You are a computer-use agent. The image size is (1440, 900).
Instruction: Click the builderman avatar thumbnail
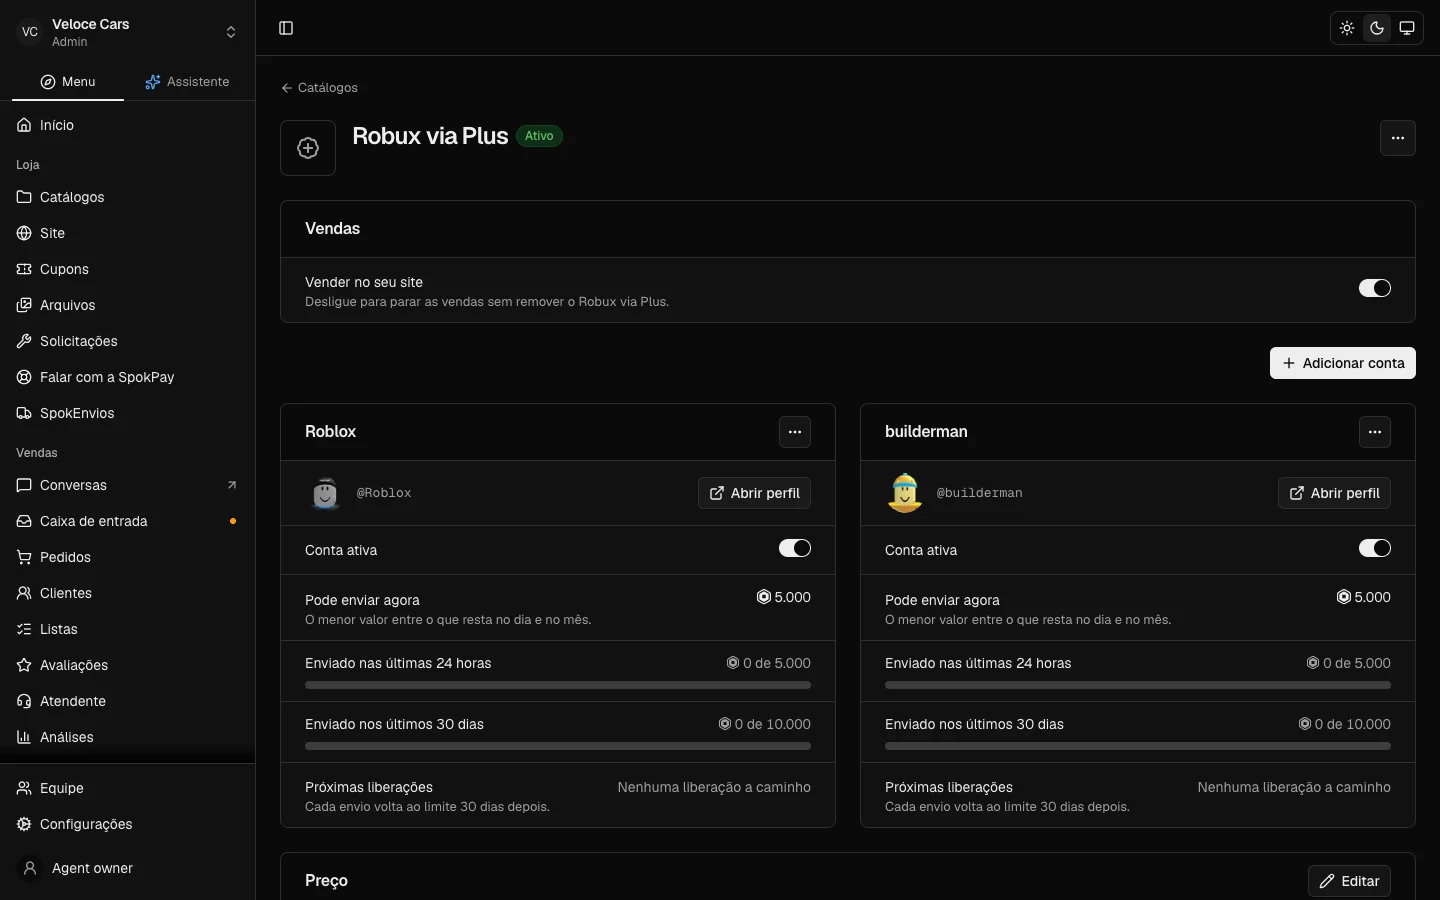(905, 493)
